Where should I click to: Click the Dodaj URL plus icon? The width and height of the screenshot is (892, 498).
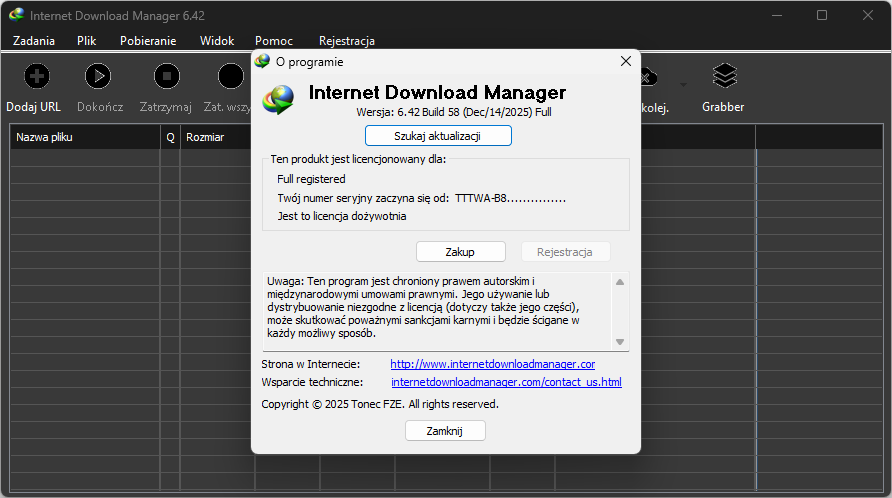(x=36, y=76)
